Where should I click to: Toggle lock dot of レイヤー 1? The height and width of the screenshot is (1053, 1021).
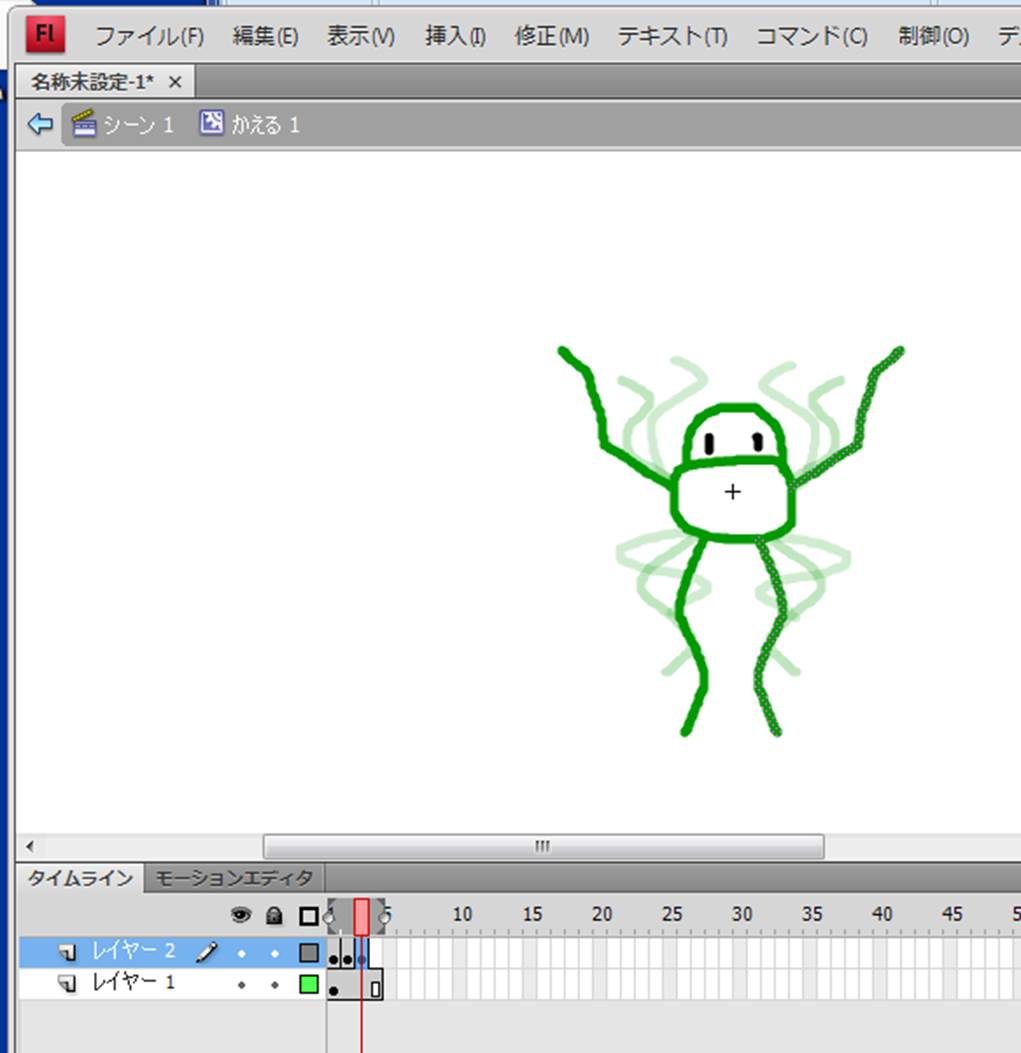[274, 984]
